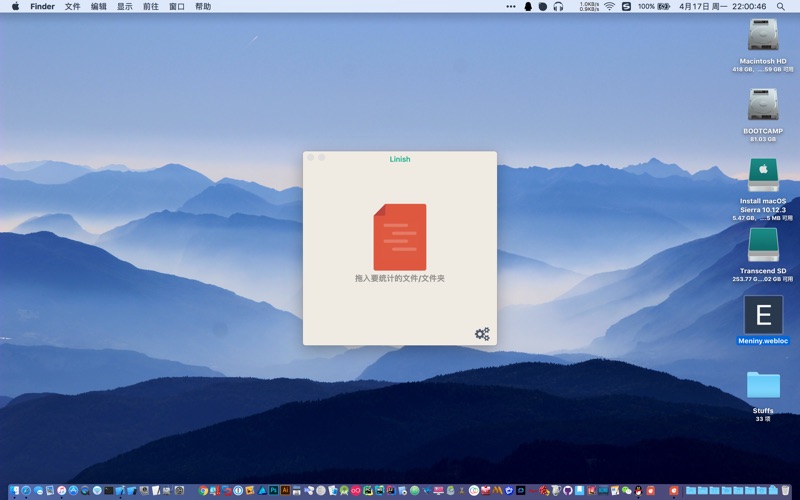Open 1Password from the Dock

click(238, 491)
